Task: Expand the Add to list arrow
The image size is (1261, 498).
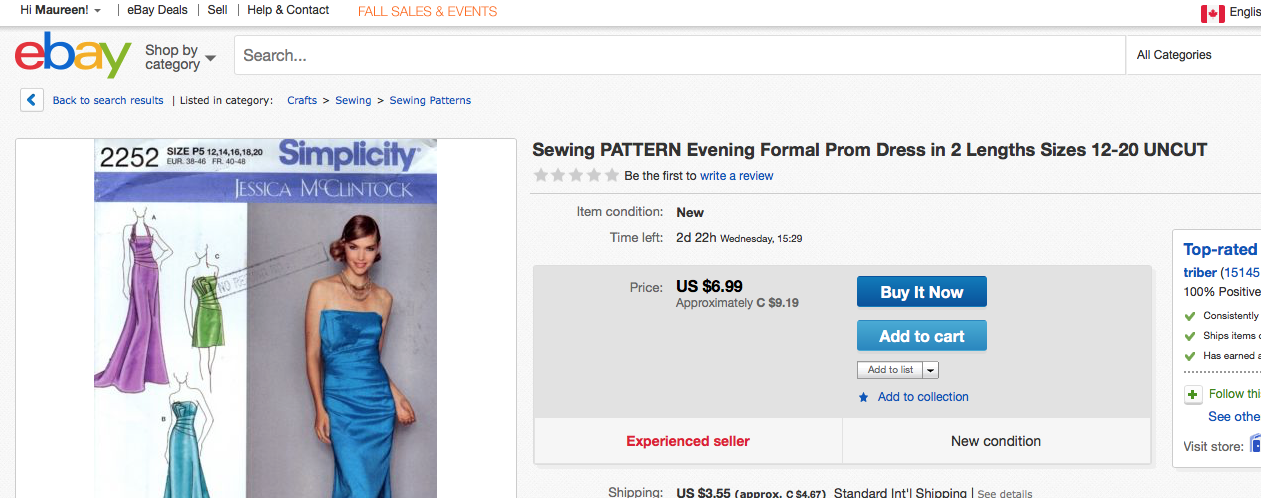Action: pos(930,370)
